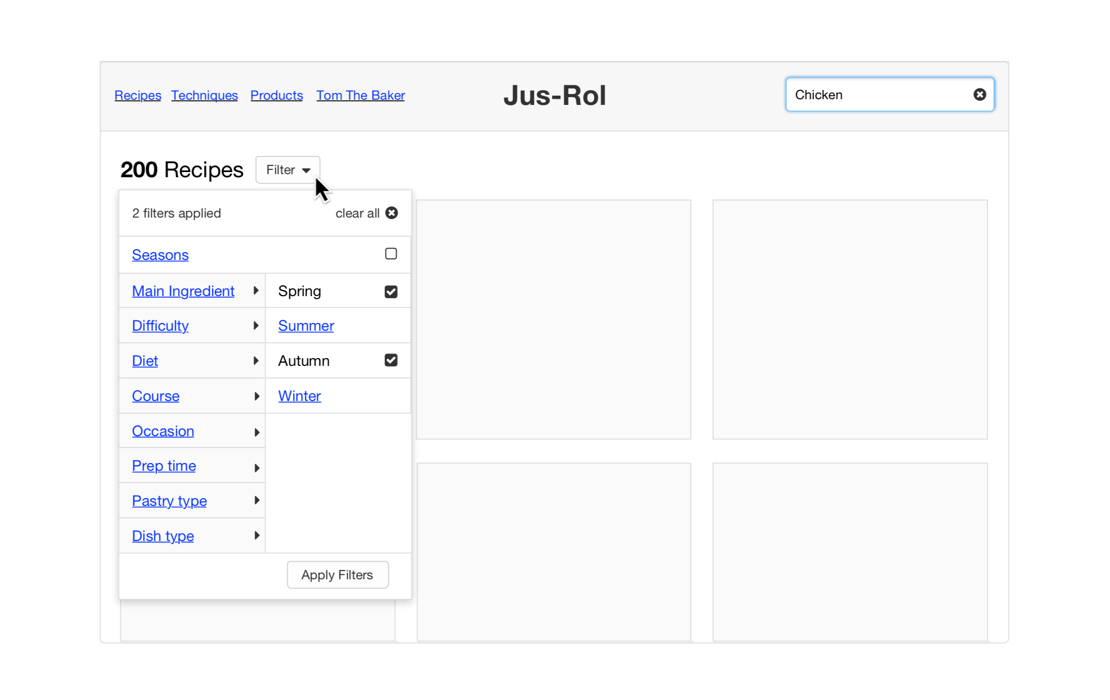Viewport: 1110px width, 700px height.
Task: Click the 2 filters applied text
Action: click(177, 213)
